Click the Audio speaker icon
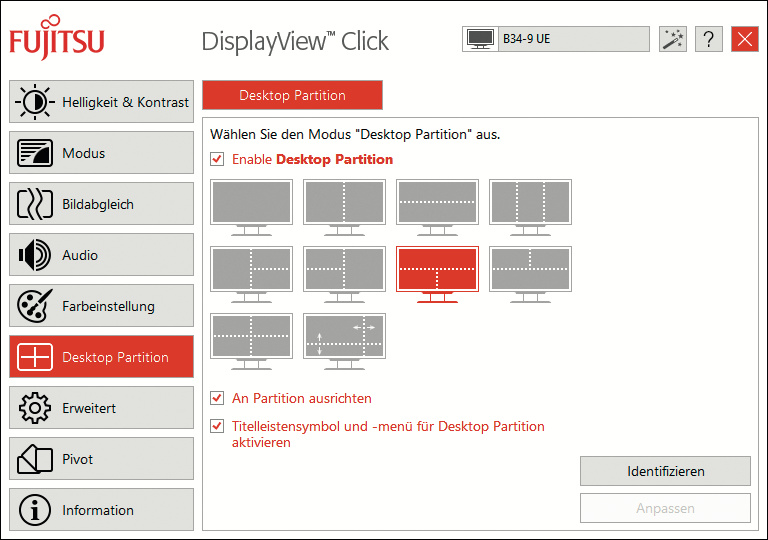Image resolution: width=768 pixels, height=540 pixels. [34, 255]
